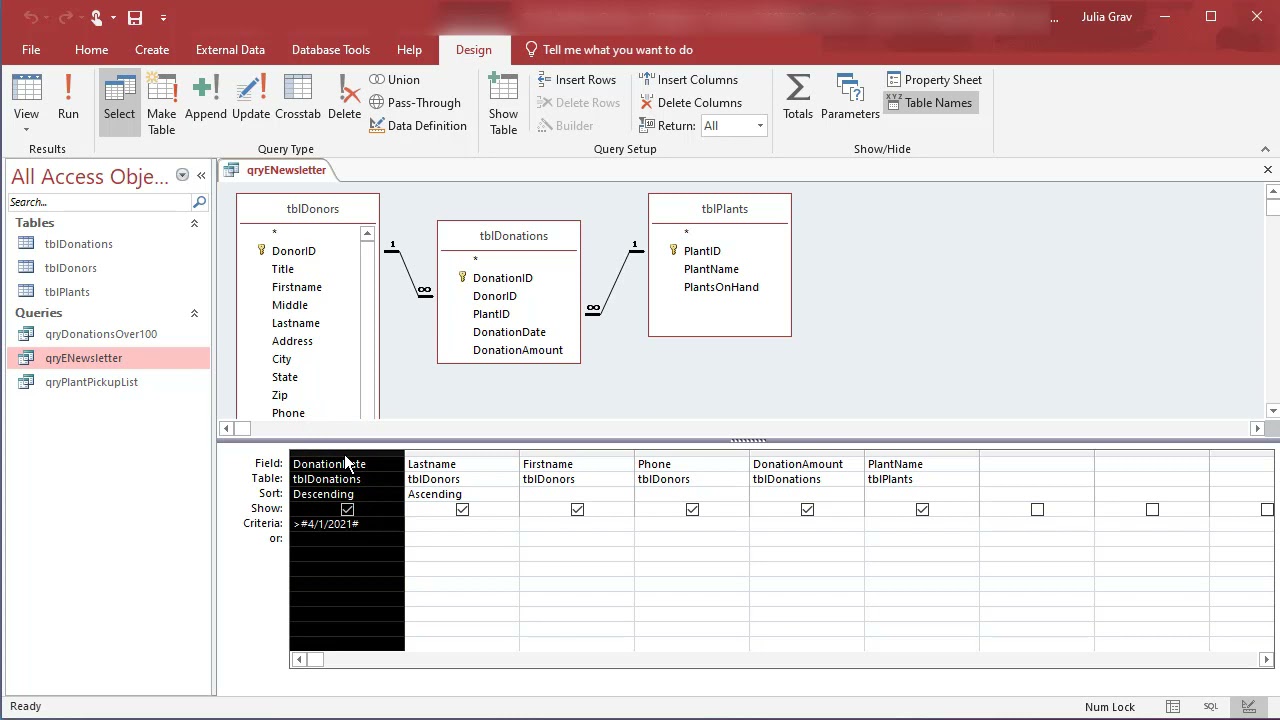Viewport: 1280px width, 720px height.
Task: Toggle Table Names in the grid
Action: [929, 103]
